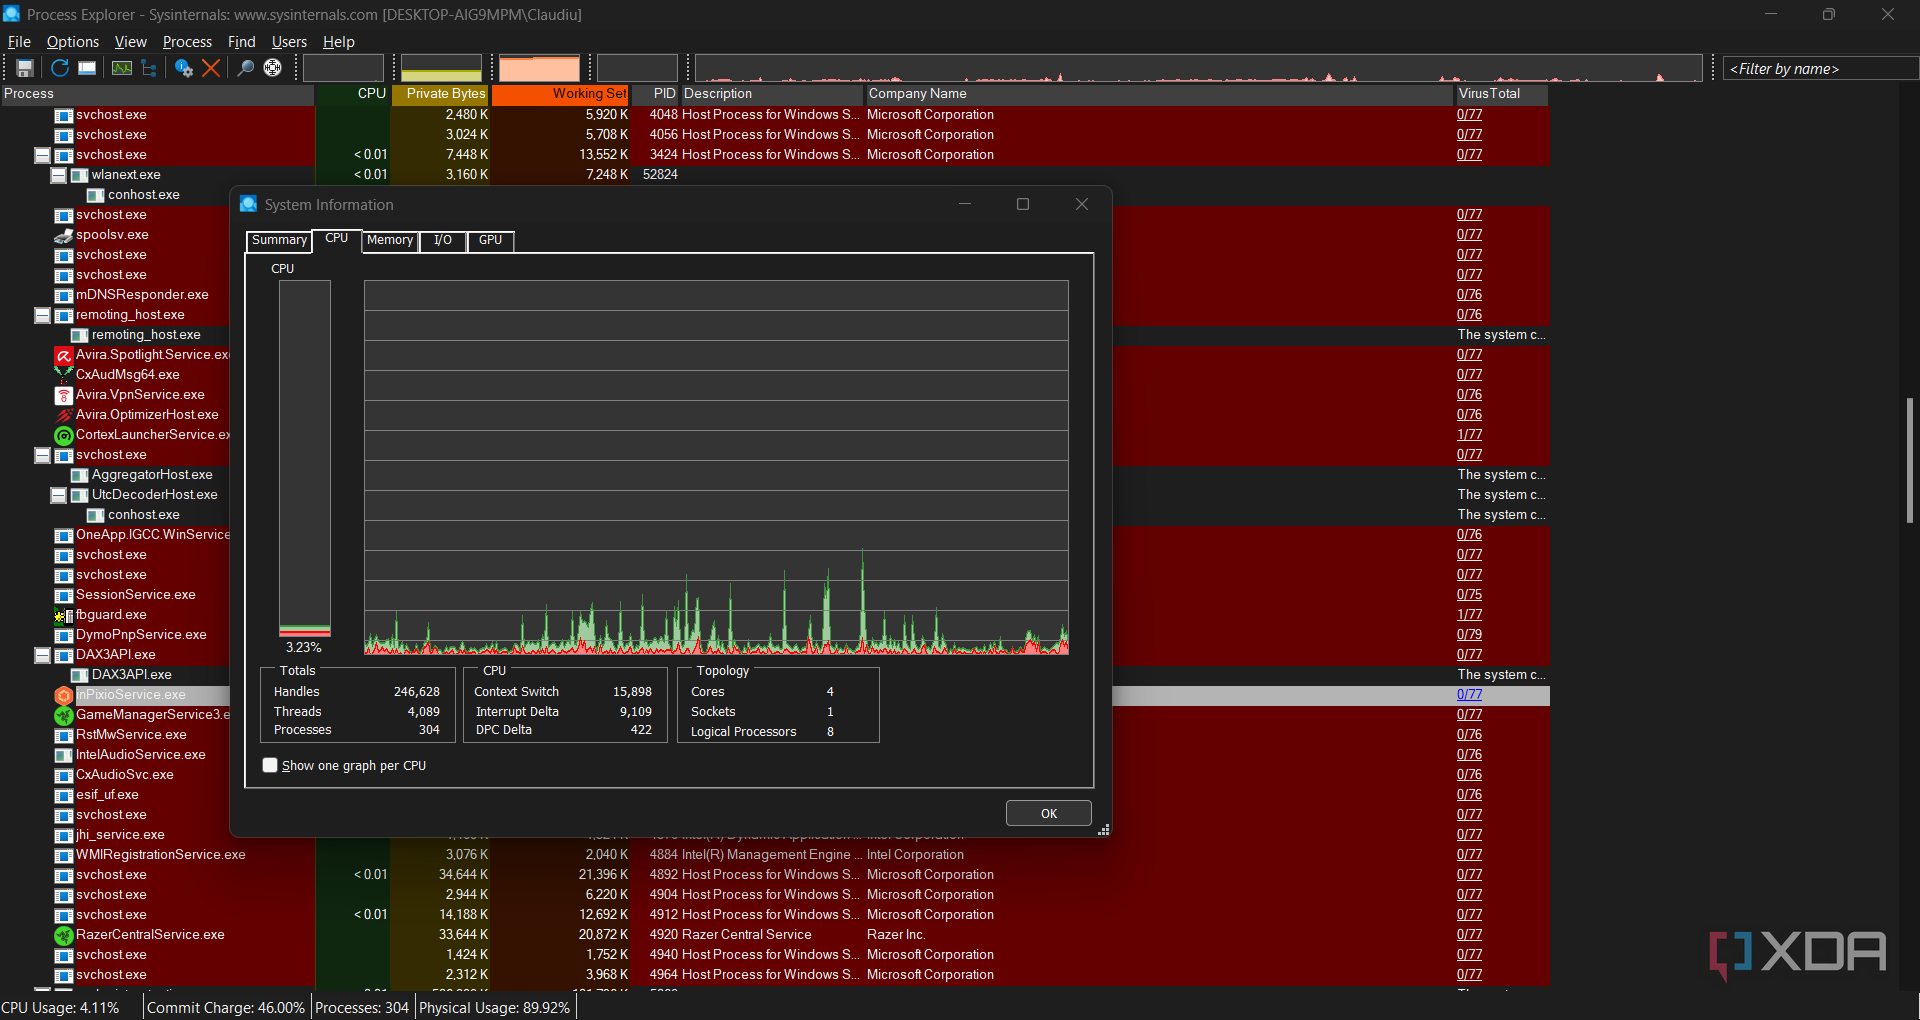Select the Avira.VpnService.exe process icon
The height and width of the screenshot is (1020, 1920).
pyautogui.click(x=63, y=395)
